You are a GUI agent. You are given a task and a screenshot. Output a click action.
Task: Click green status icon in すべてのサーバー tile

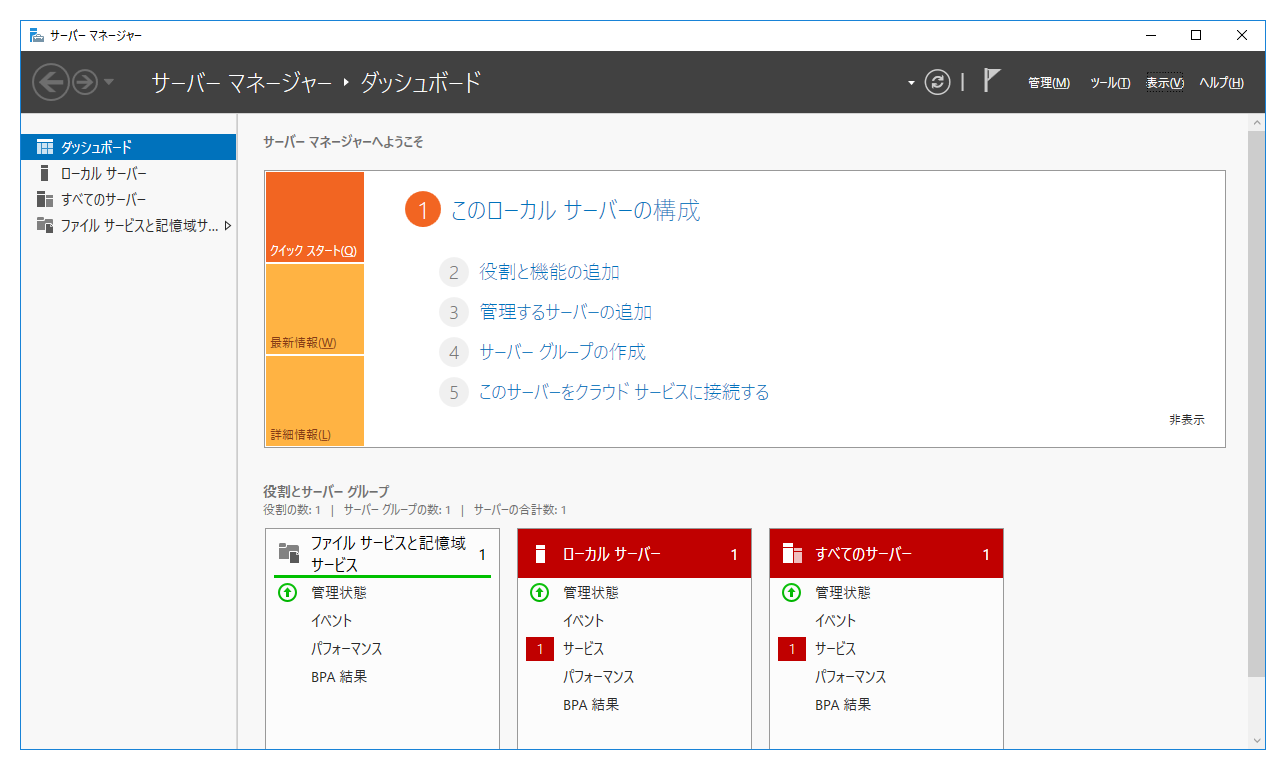tap(791, 593)
